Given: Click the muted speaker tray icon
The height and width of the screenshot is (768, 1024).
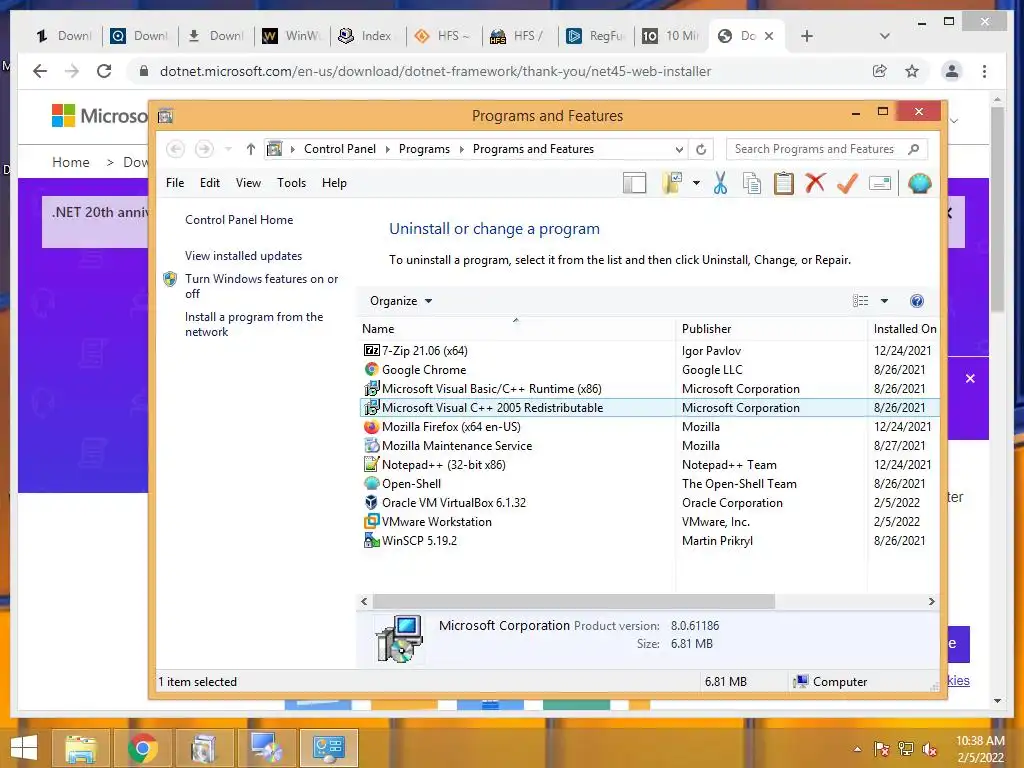Looking at the screenshot, I should 930,749.
